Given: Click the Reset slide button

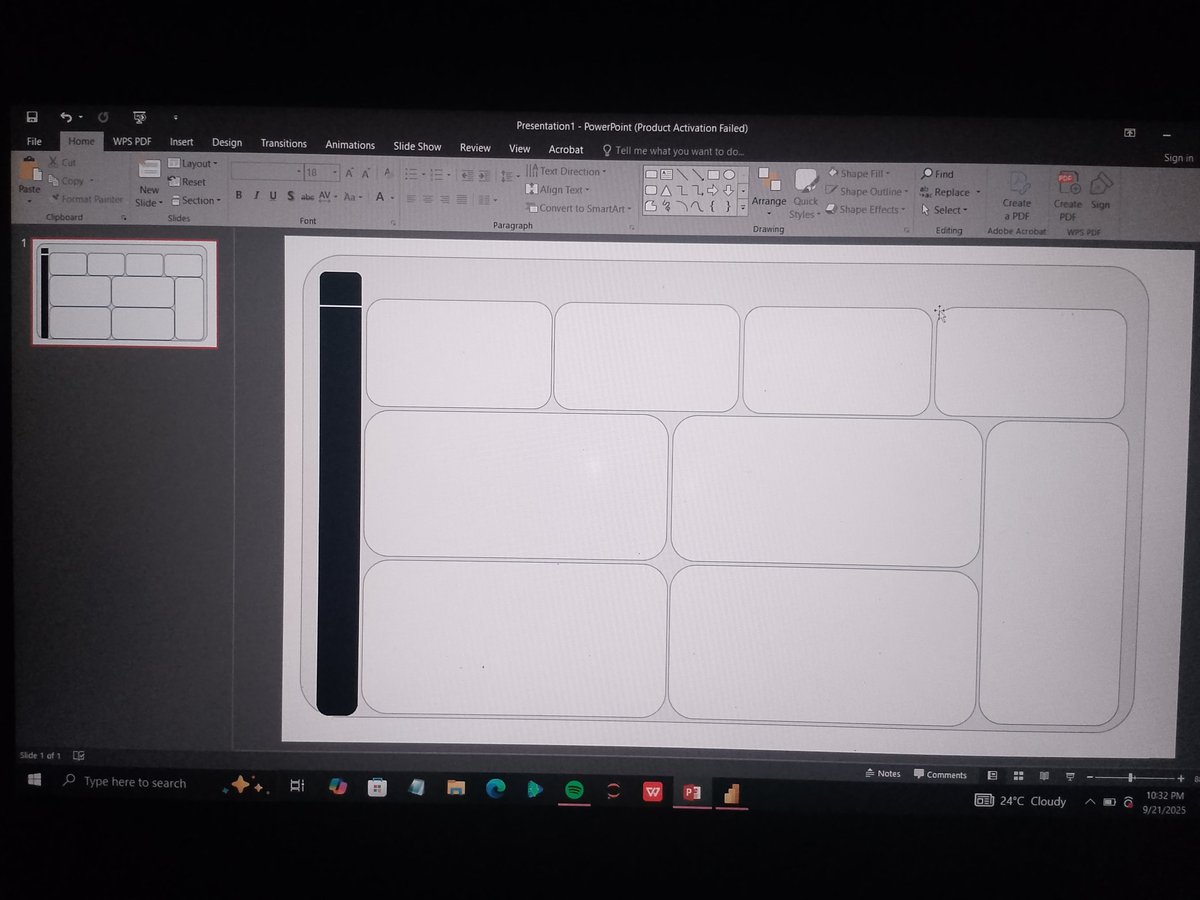Looking at the screenshot, I should click(187, 182).
